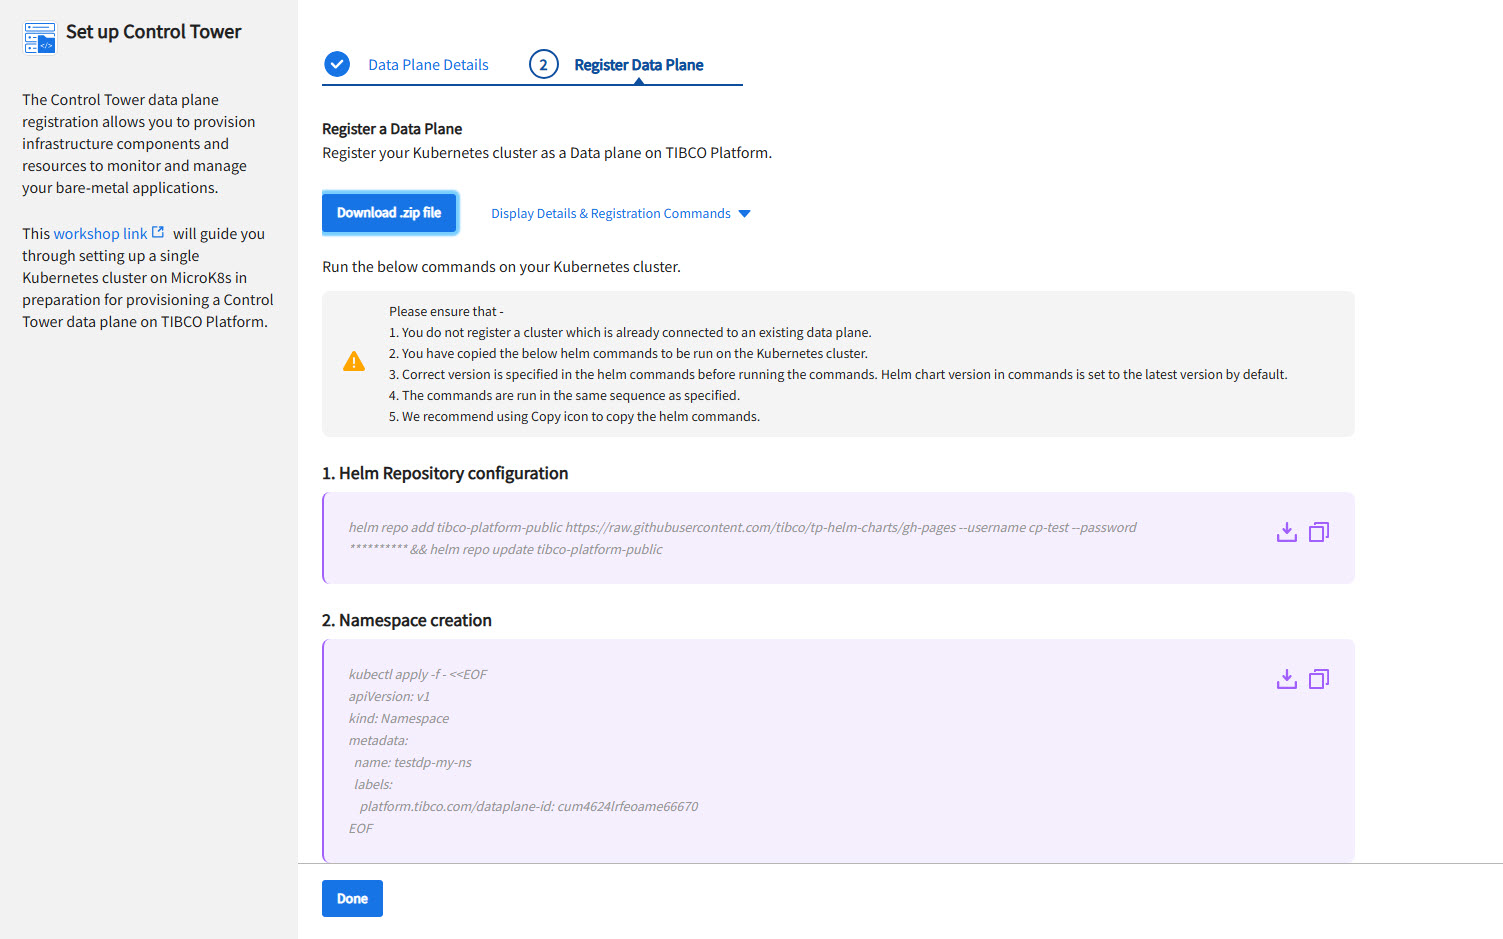
Task: Click warning item about Copy icon recommendation
Action: 574,416
